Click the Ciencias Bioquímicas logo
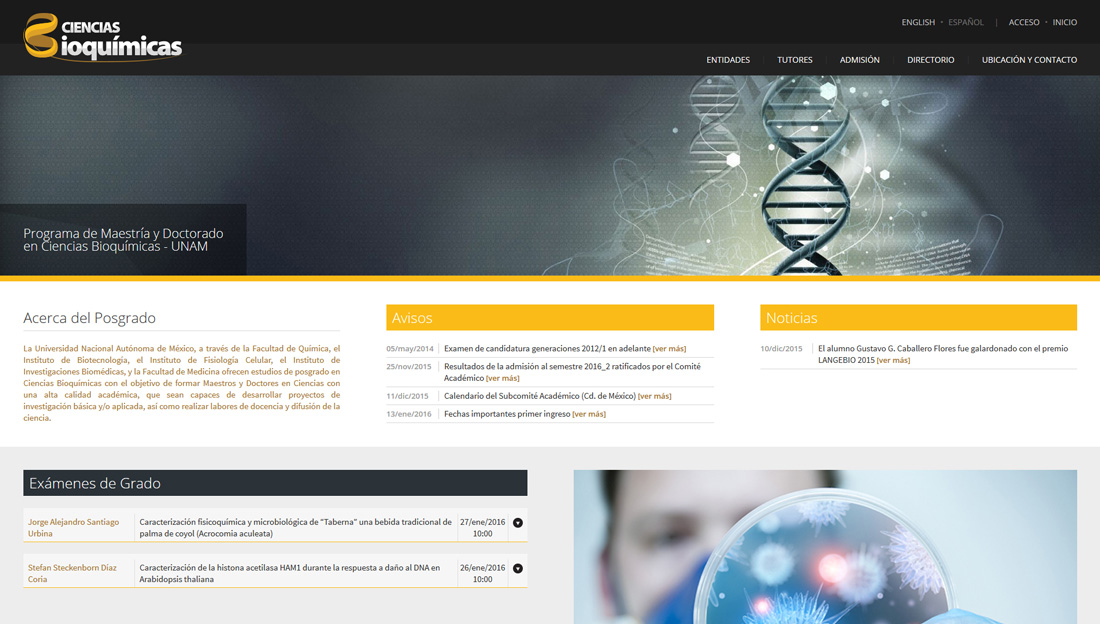 [102, 36]
